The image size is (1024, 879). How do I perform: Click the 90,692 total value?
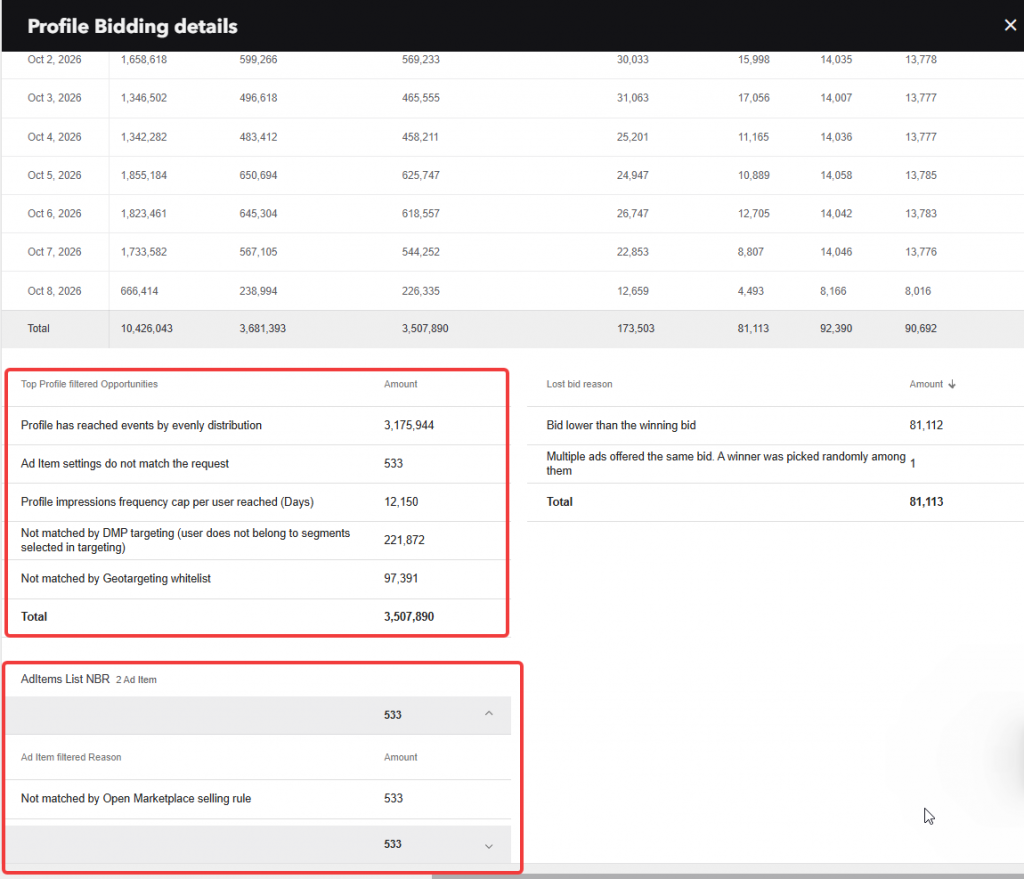[920, 328]
